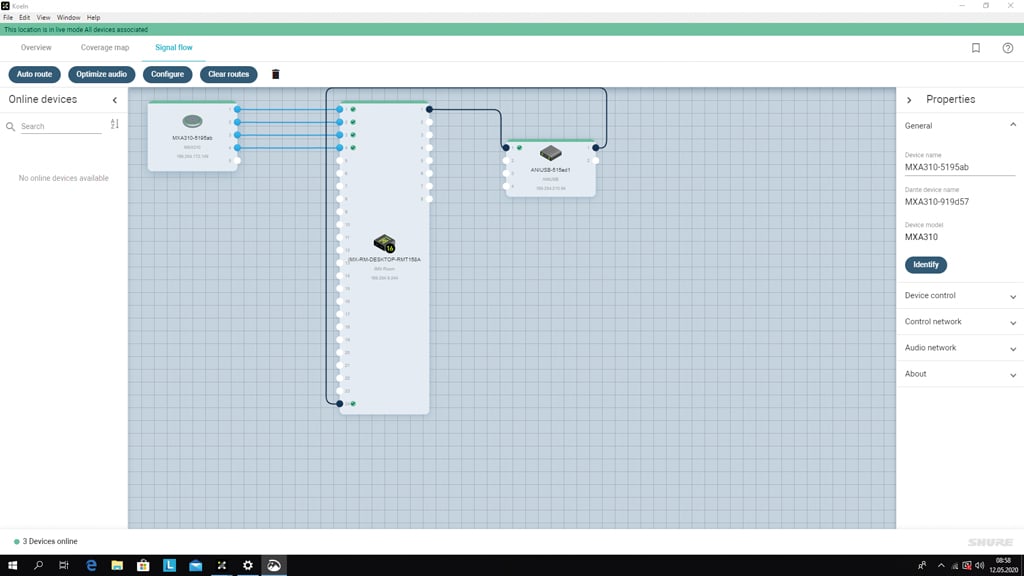
Task: Select the Signal flow tab
Action: click(174, 48)
